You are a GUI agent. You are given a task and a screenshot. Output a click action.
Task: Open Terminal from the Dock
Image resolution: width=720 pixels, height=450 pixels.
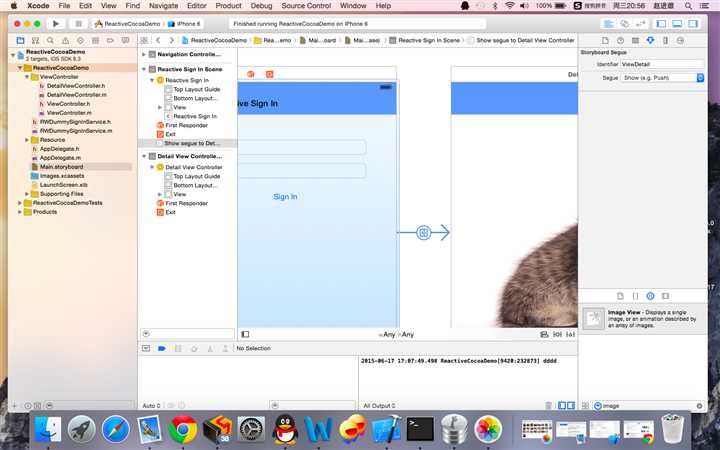point(420,429)
